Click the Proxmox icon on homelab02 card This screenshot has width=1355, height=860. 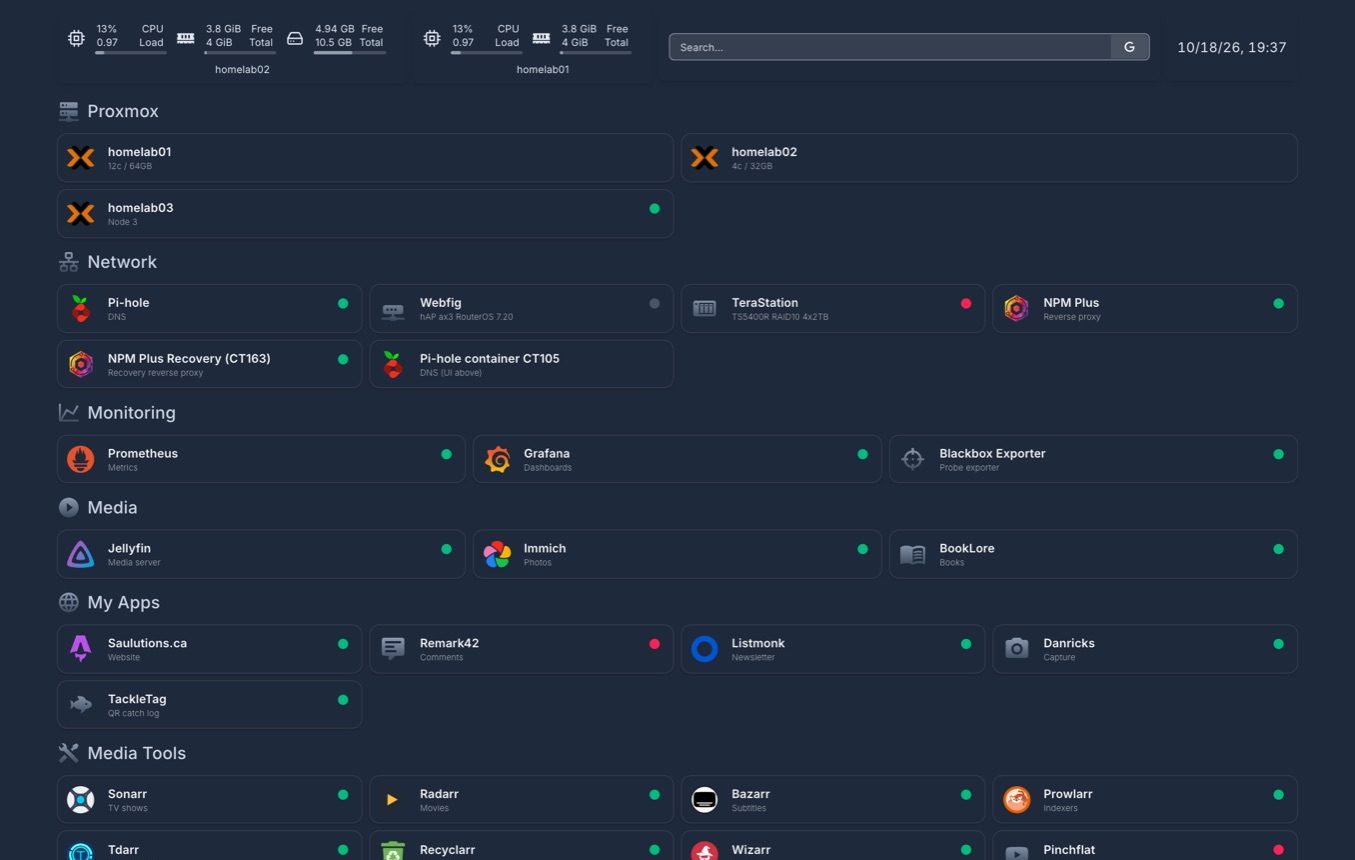coord(705,158)
